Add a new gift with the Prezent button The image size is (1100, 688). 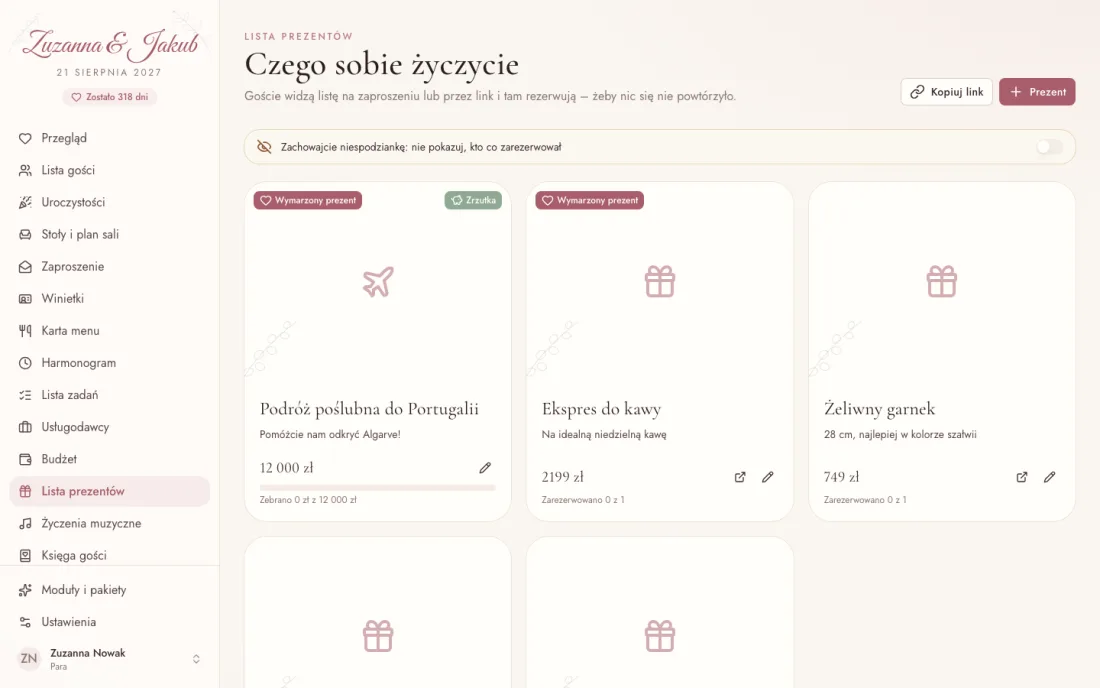click(x=1037, y=92)
